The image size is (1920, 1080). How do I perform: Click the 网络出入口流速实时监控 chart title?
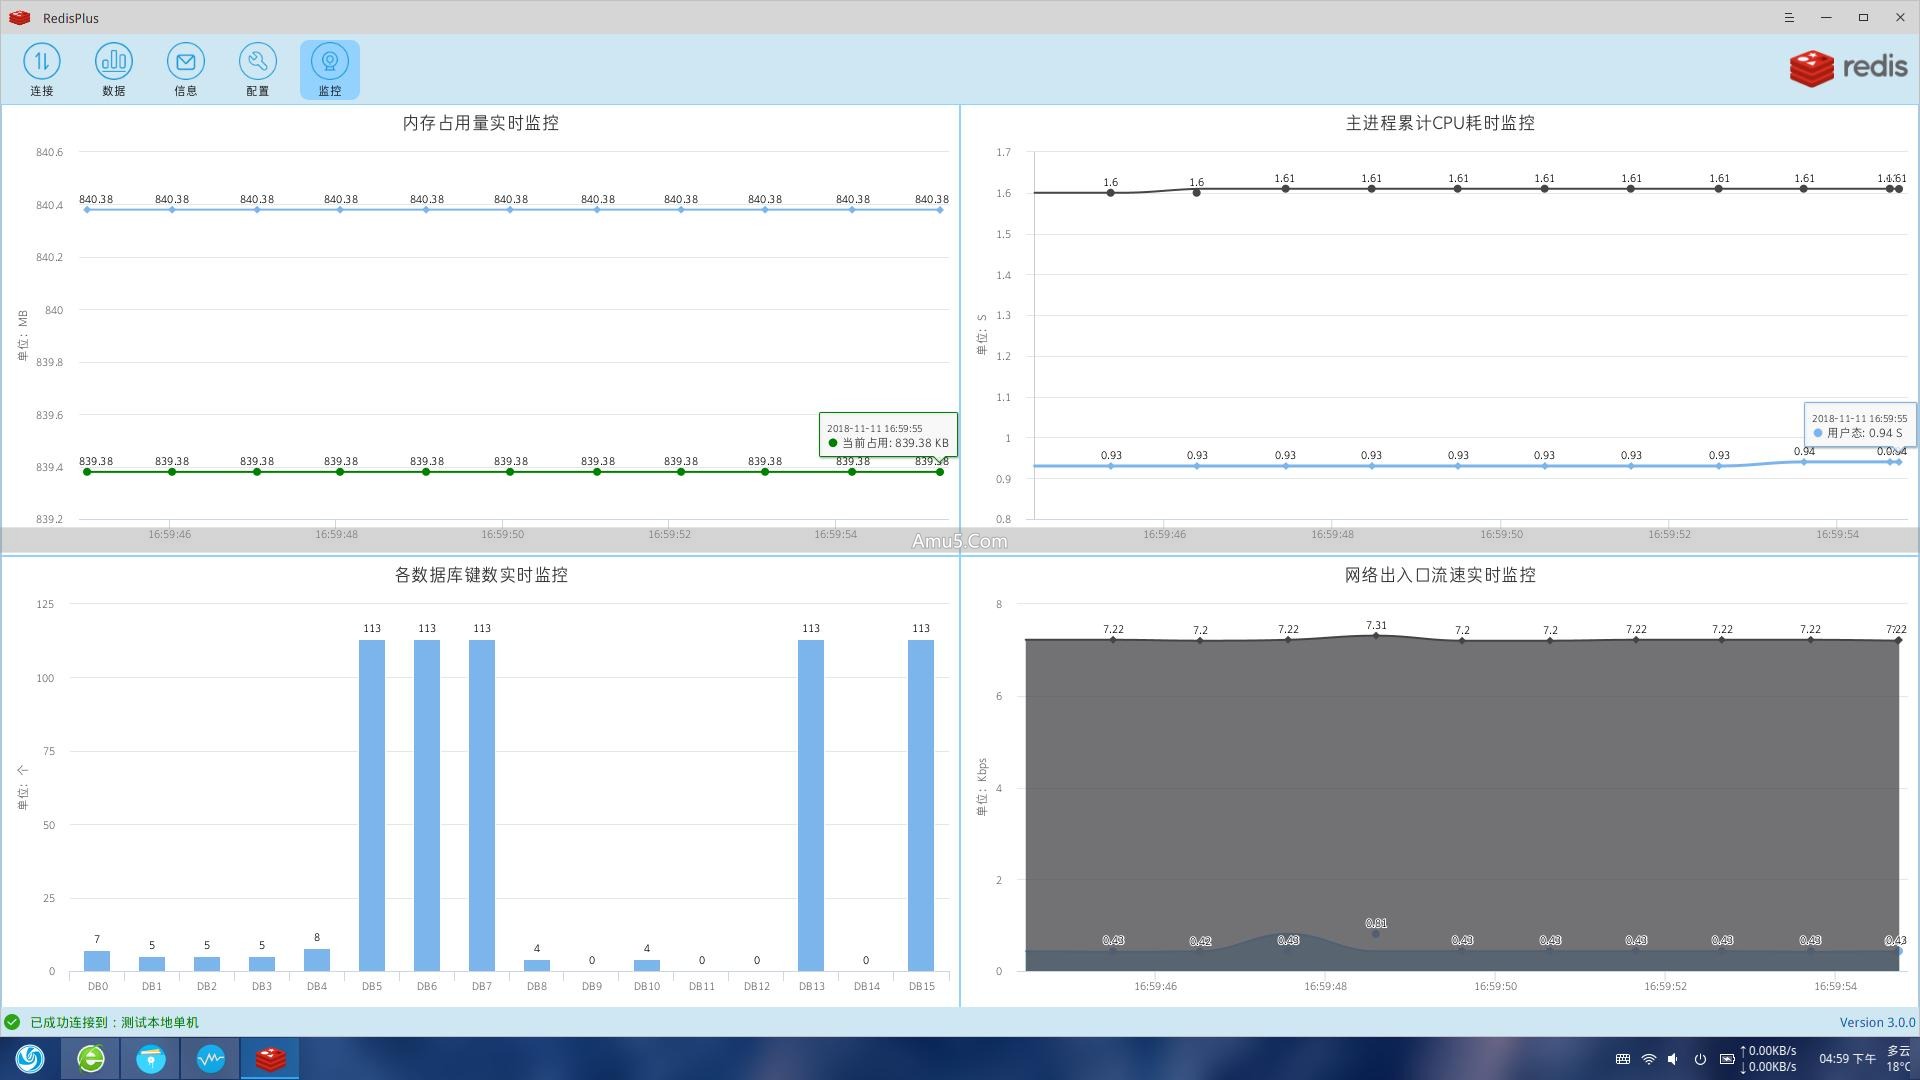[1439, 575]
